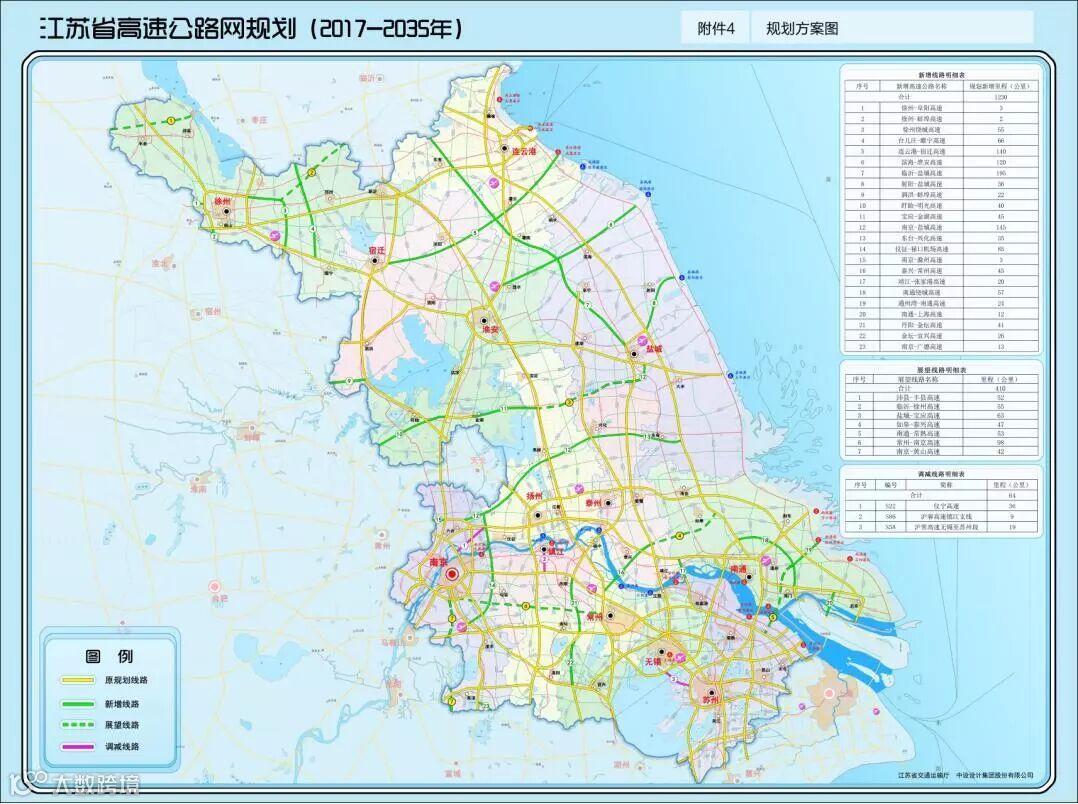Click the airport icon near 盐城
This screenshot has width=1078, height=804.
(644, 340)
